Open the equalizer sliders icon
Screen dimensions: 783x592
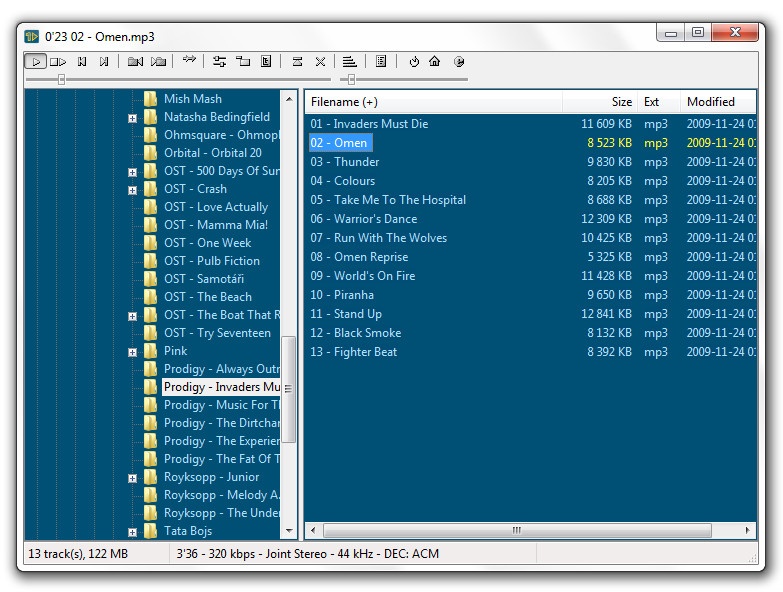(219, 62)
